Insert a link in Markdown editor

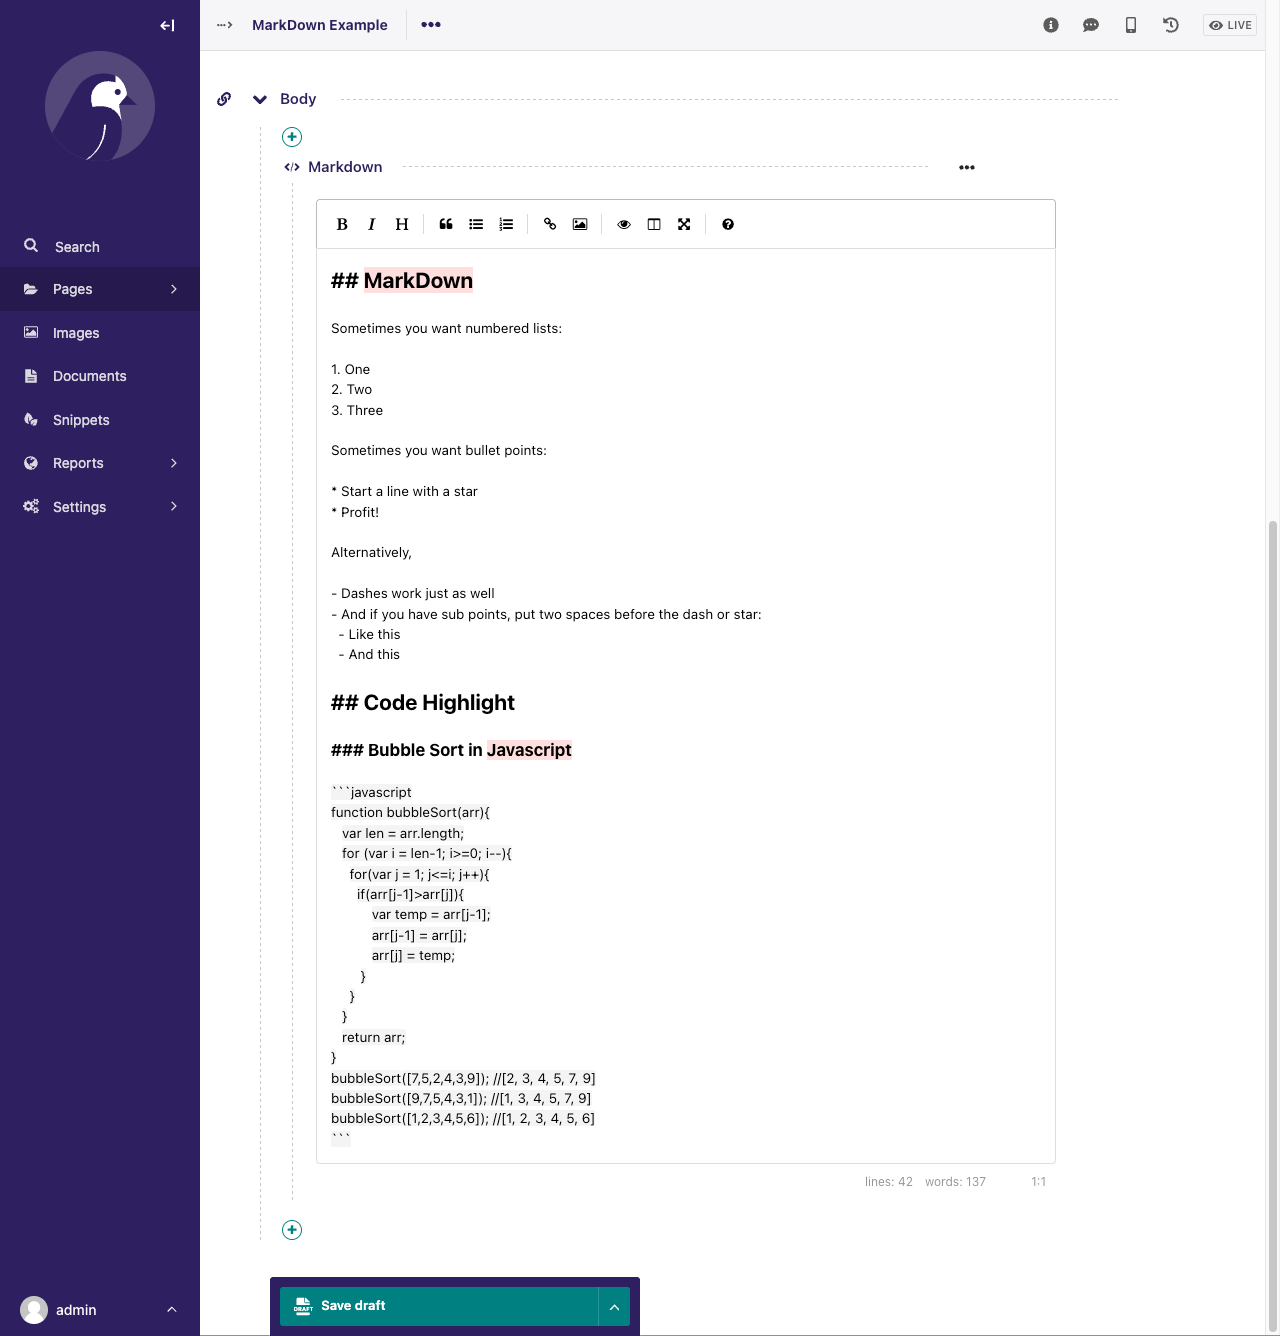[x=550, y=224]
